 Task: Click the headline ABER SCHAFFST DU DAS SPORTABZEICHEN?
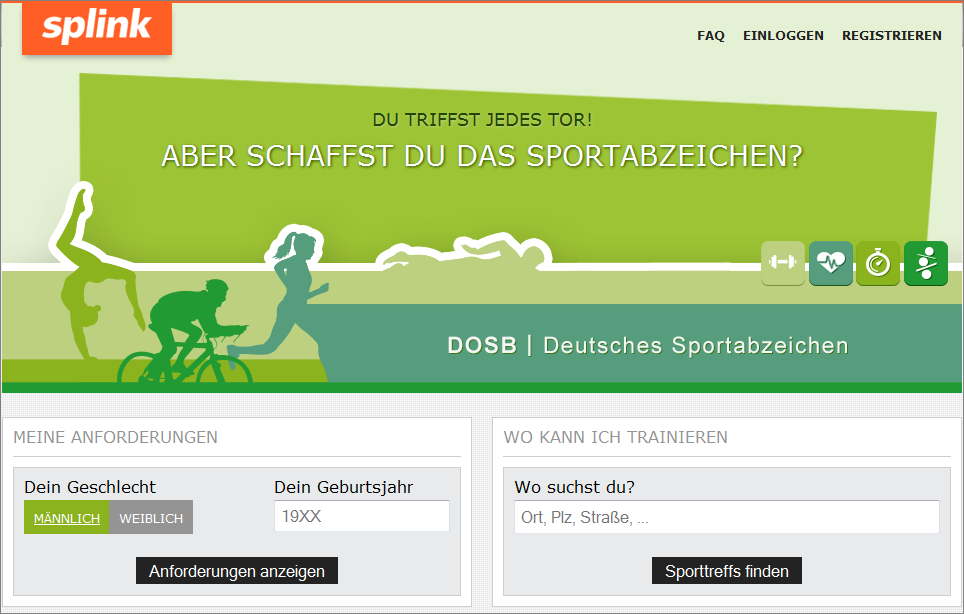482,156
